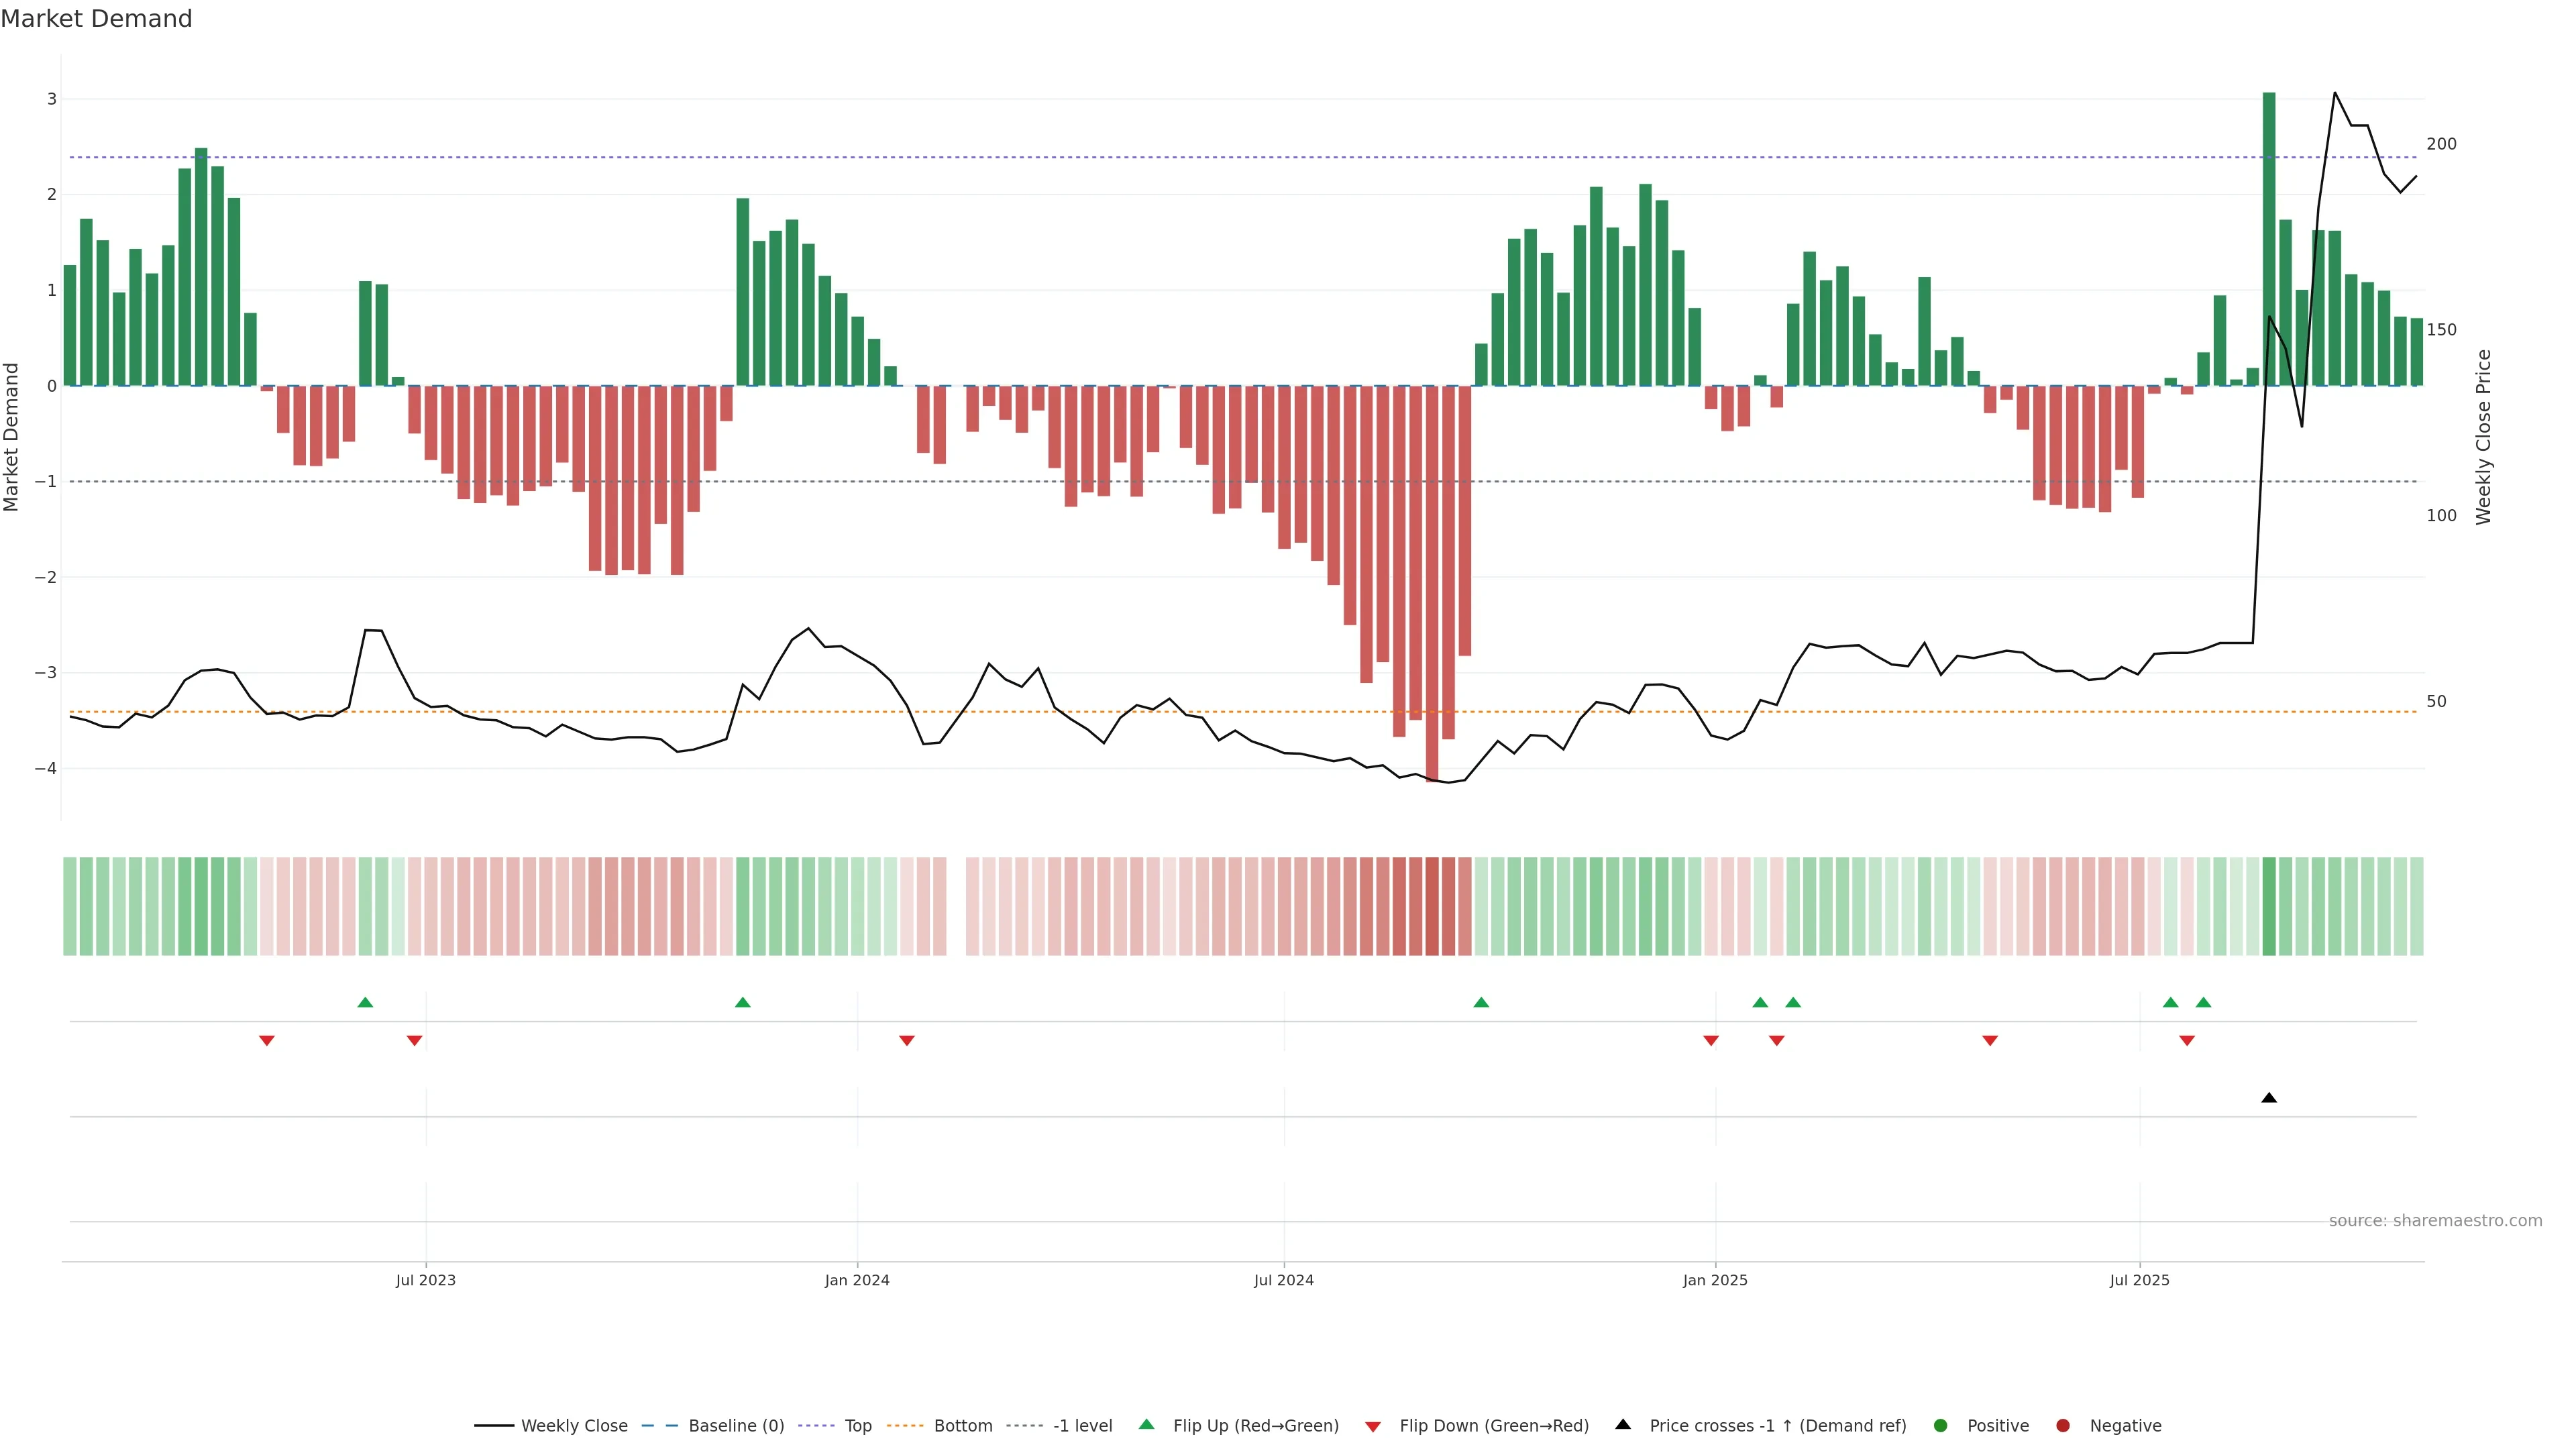Click Flip Up green triangle legend icon
The height and width of the screenshot is (1449, 2576).
(1146, 1425)
